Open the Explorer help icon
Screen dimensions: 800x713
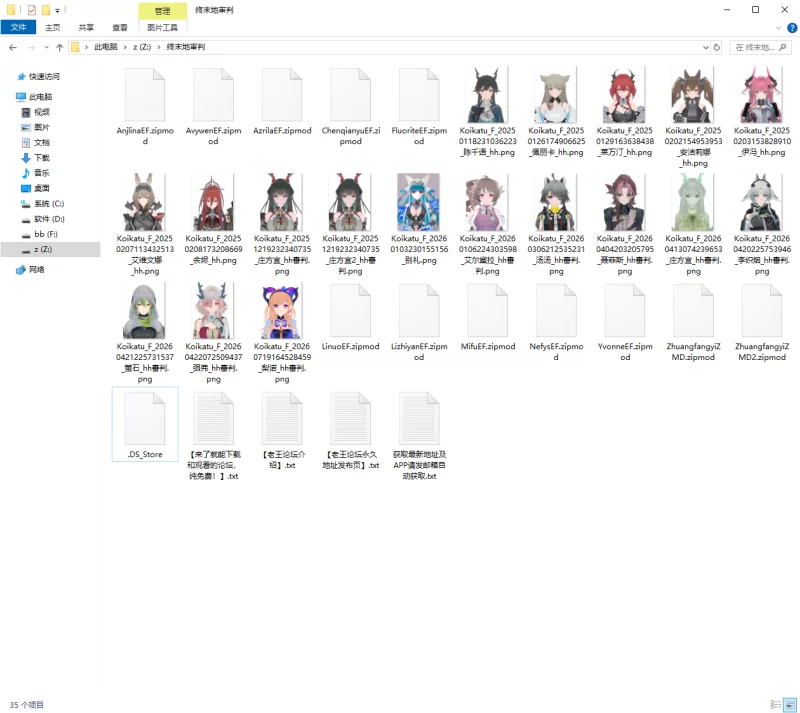coord(792,28)
